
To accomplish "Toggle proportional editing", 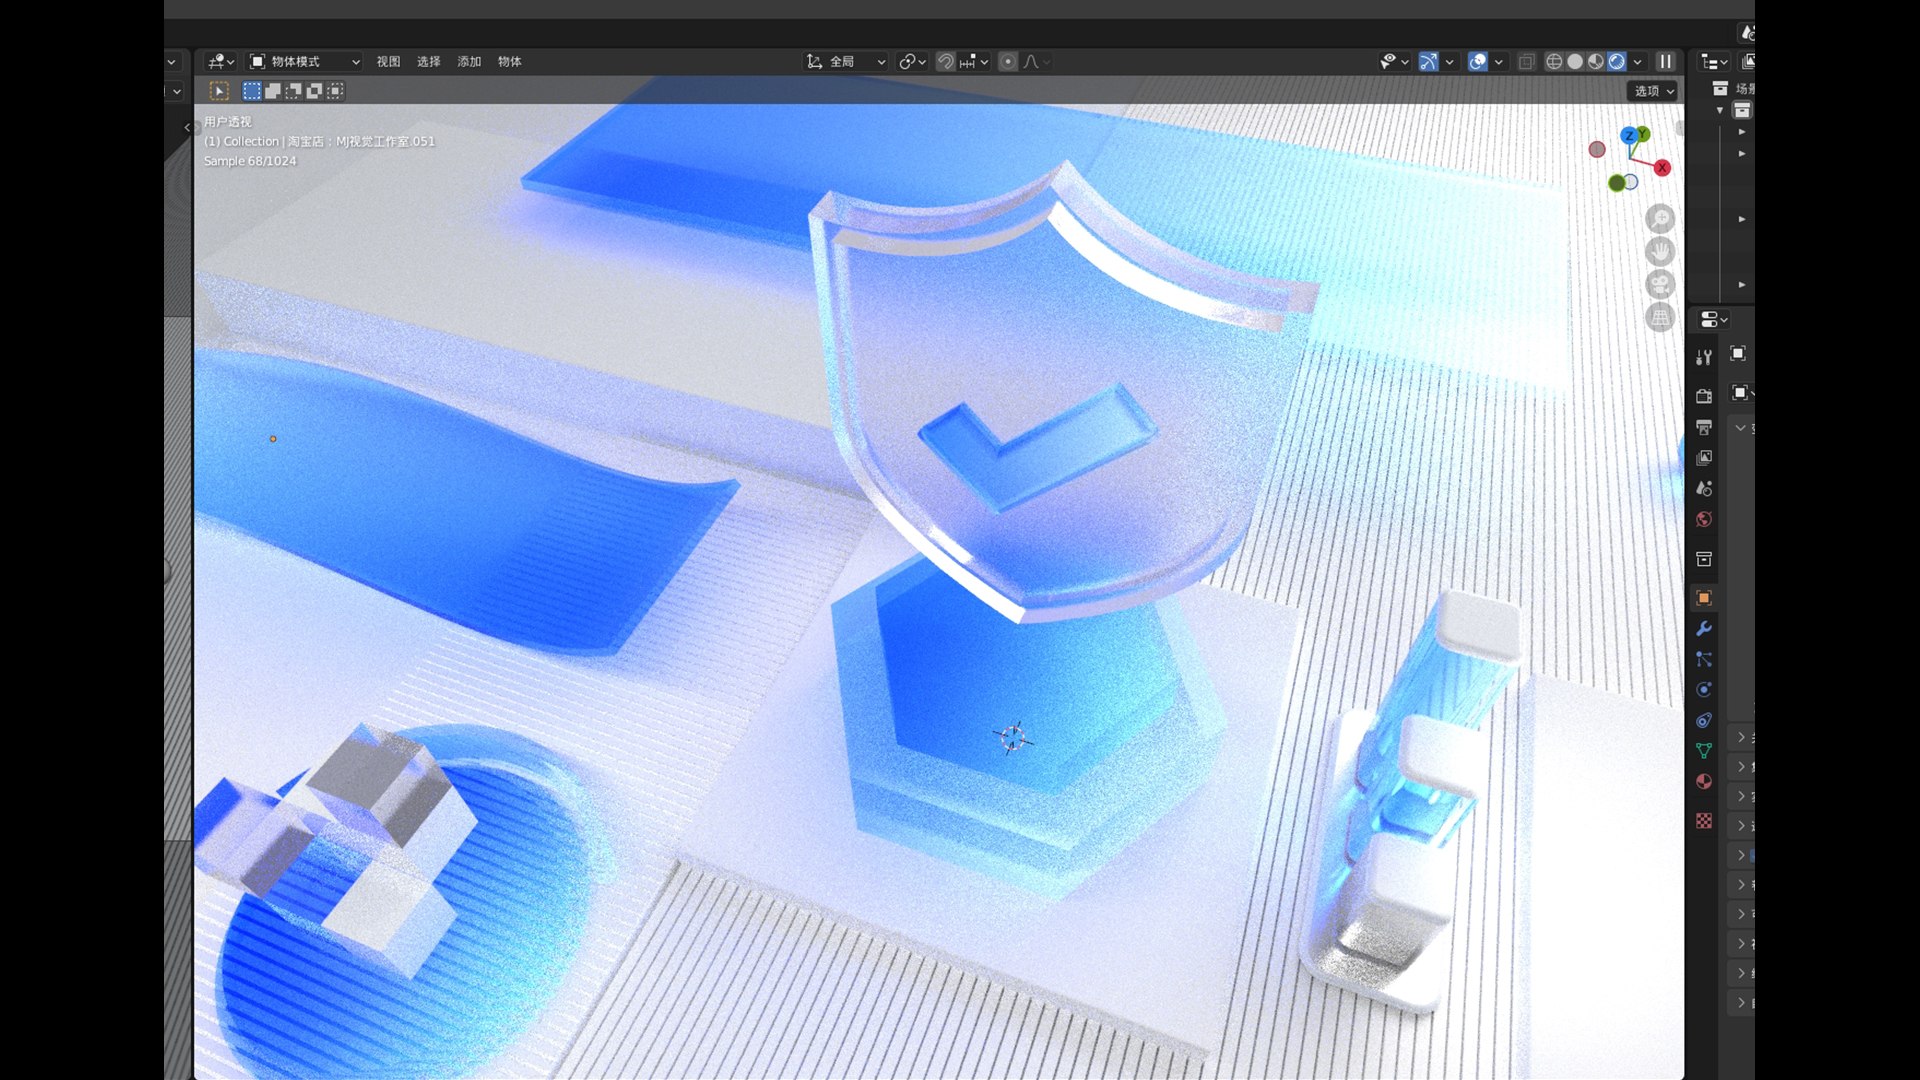I will tap(1008, 62).
